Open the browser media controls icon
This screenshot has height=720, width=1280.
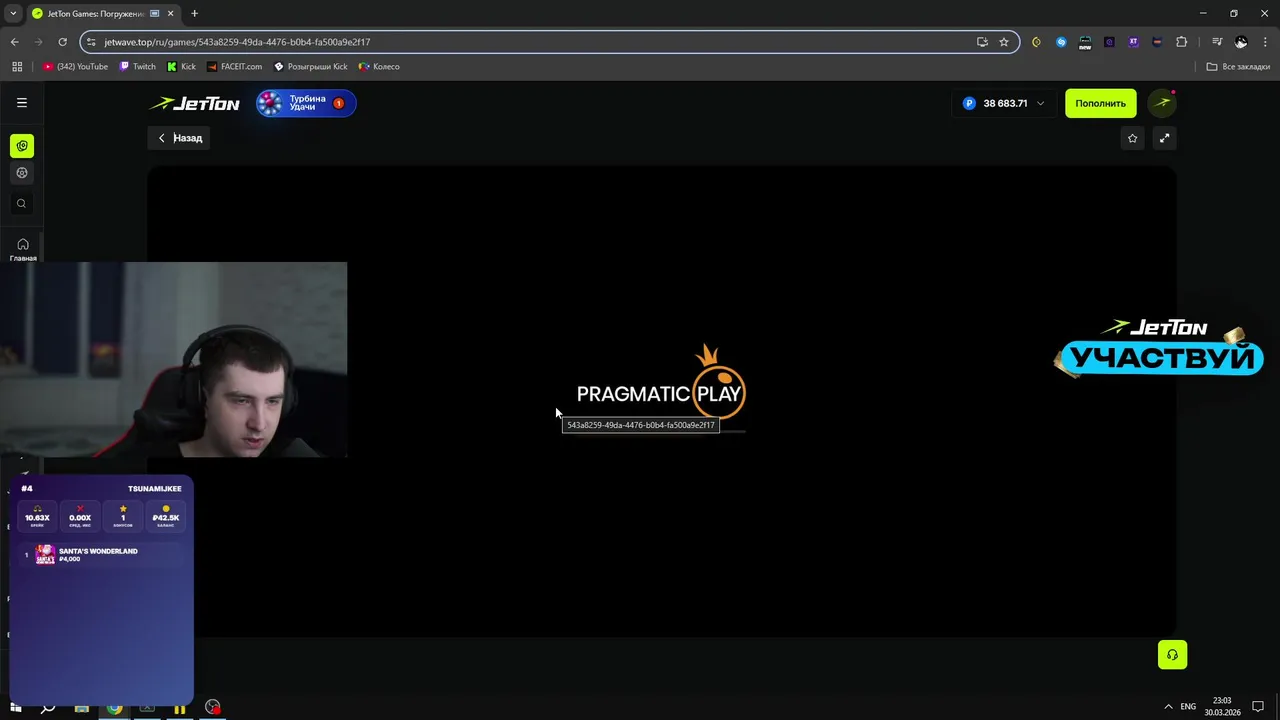(x=1217, y=42)
